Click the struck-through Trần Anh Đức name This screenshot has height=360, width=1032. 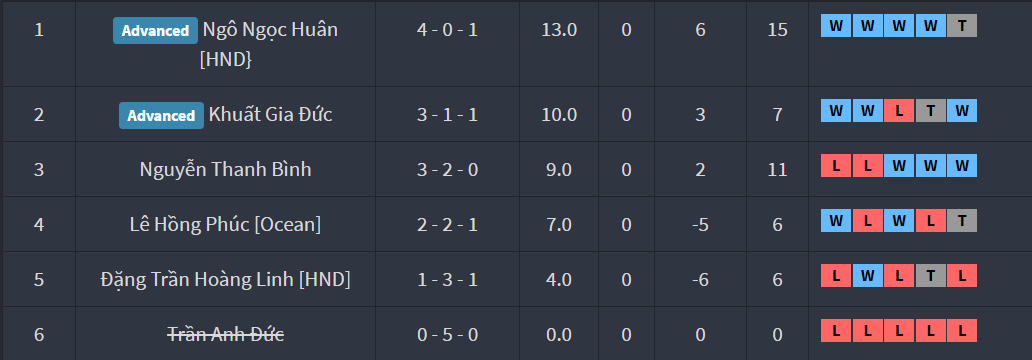[226, 334]
